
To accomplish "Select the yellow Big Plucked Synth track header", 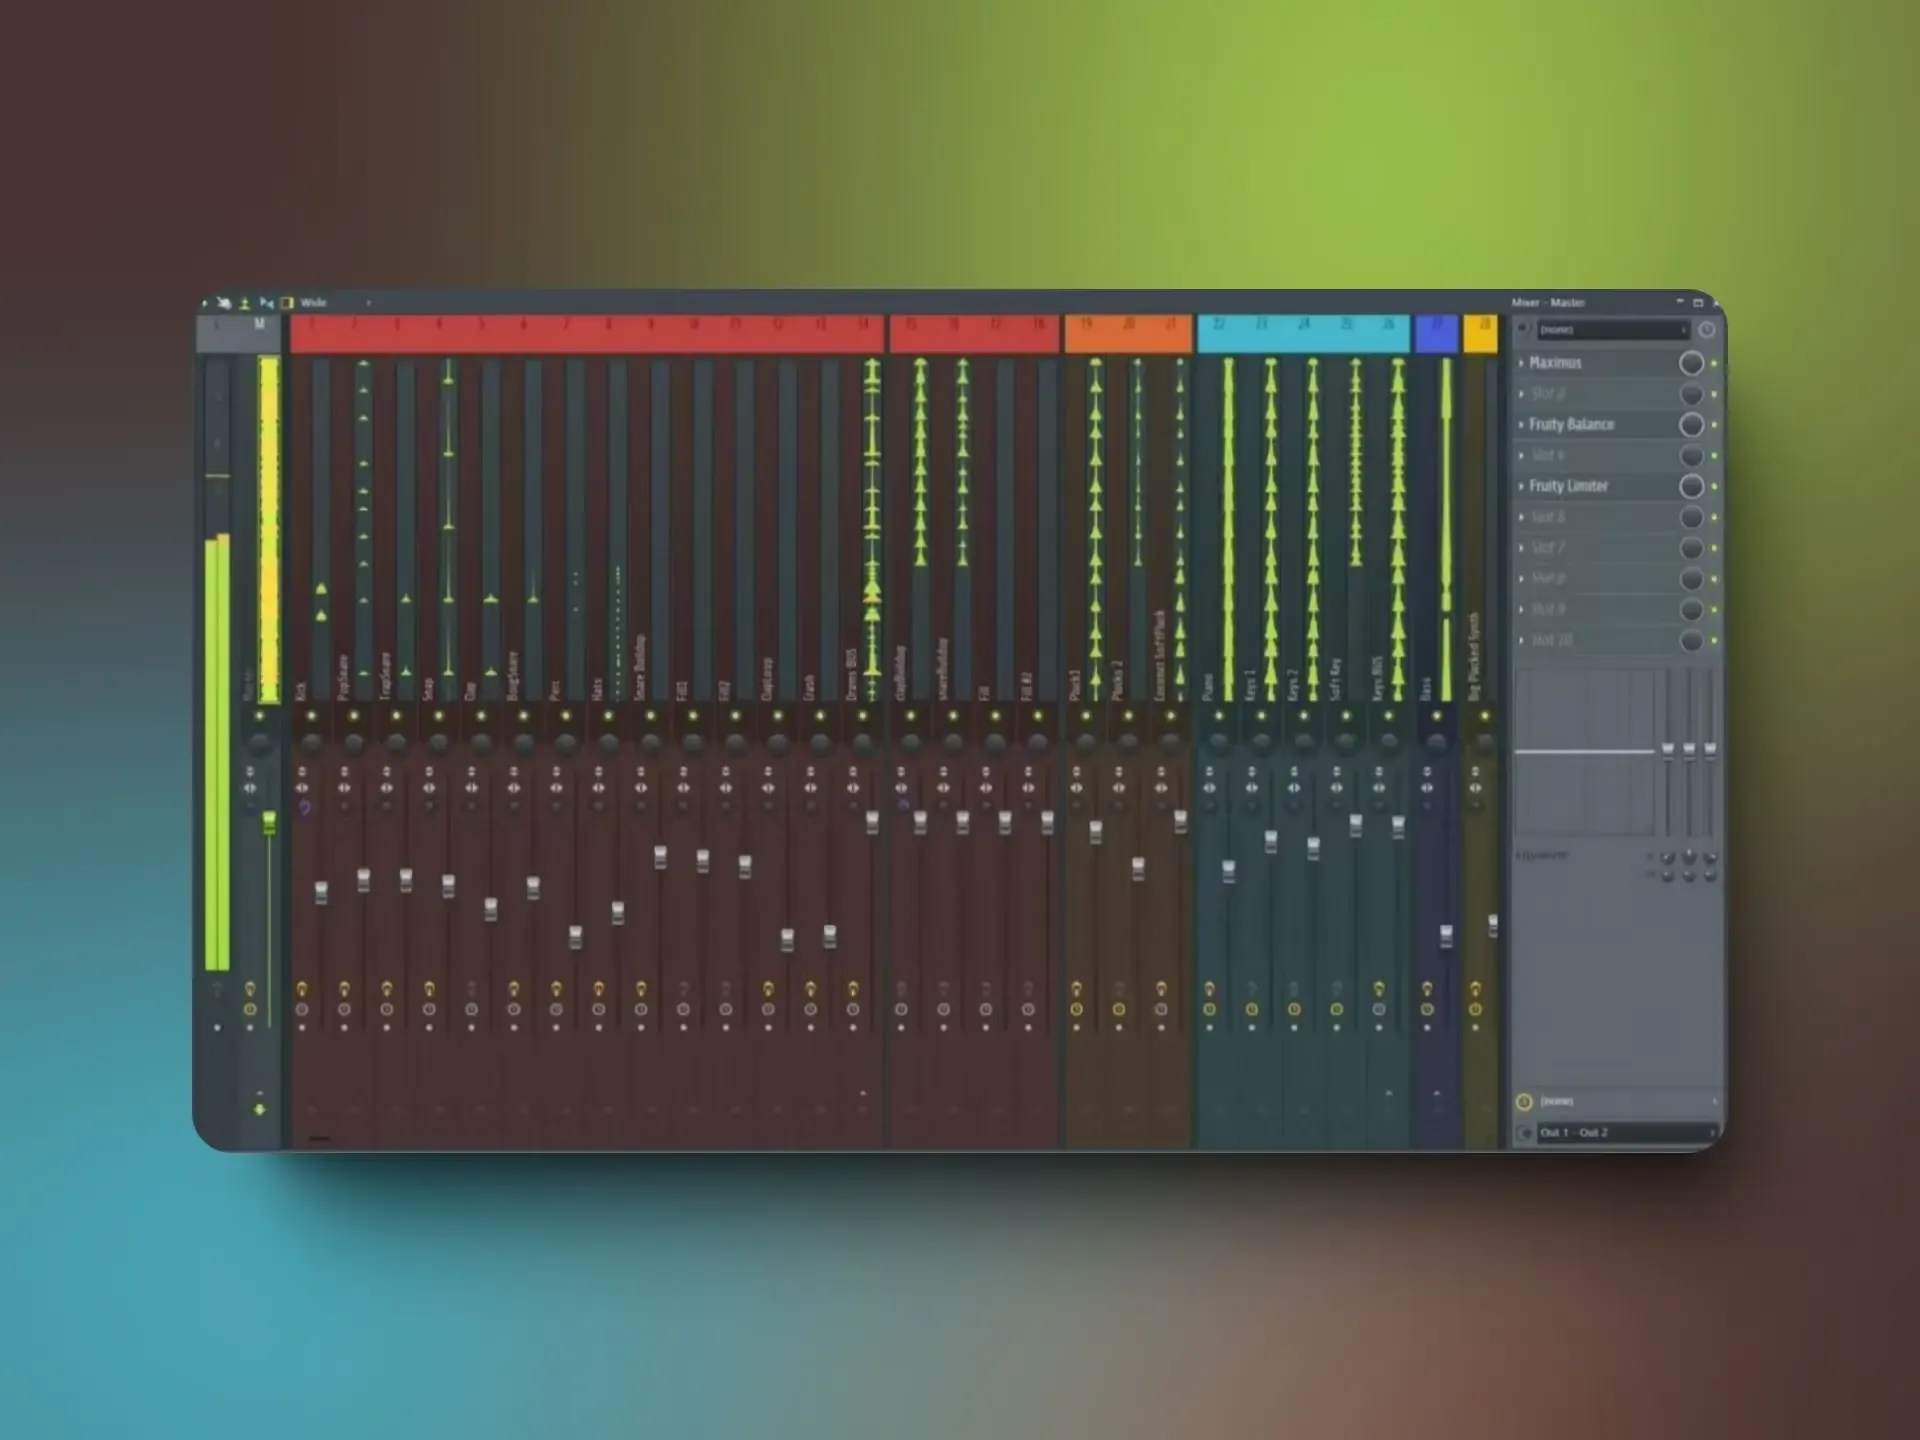I will [x=1481, y=334].
